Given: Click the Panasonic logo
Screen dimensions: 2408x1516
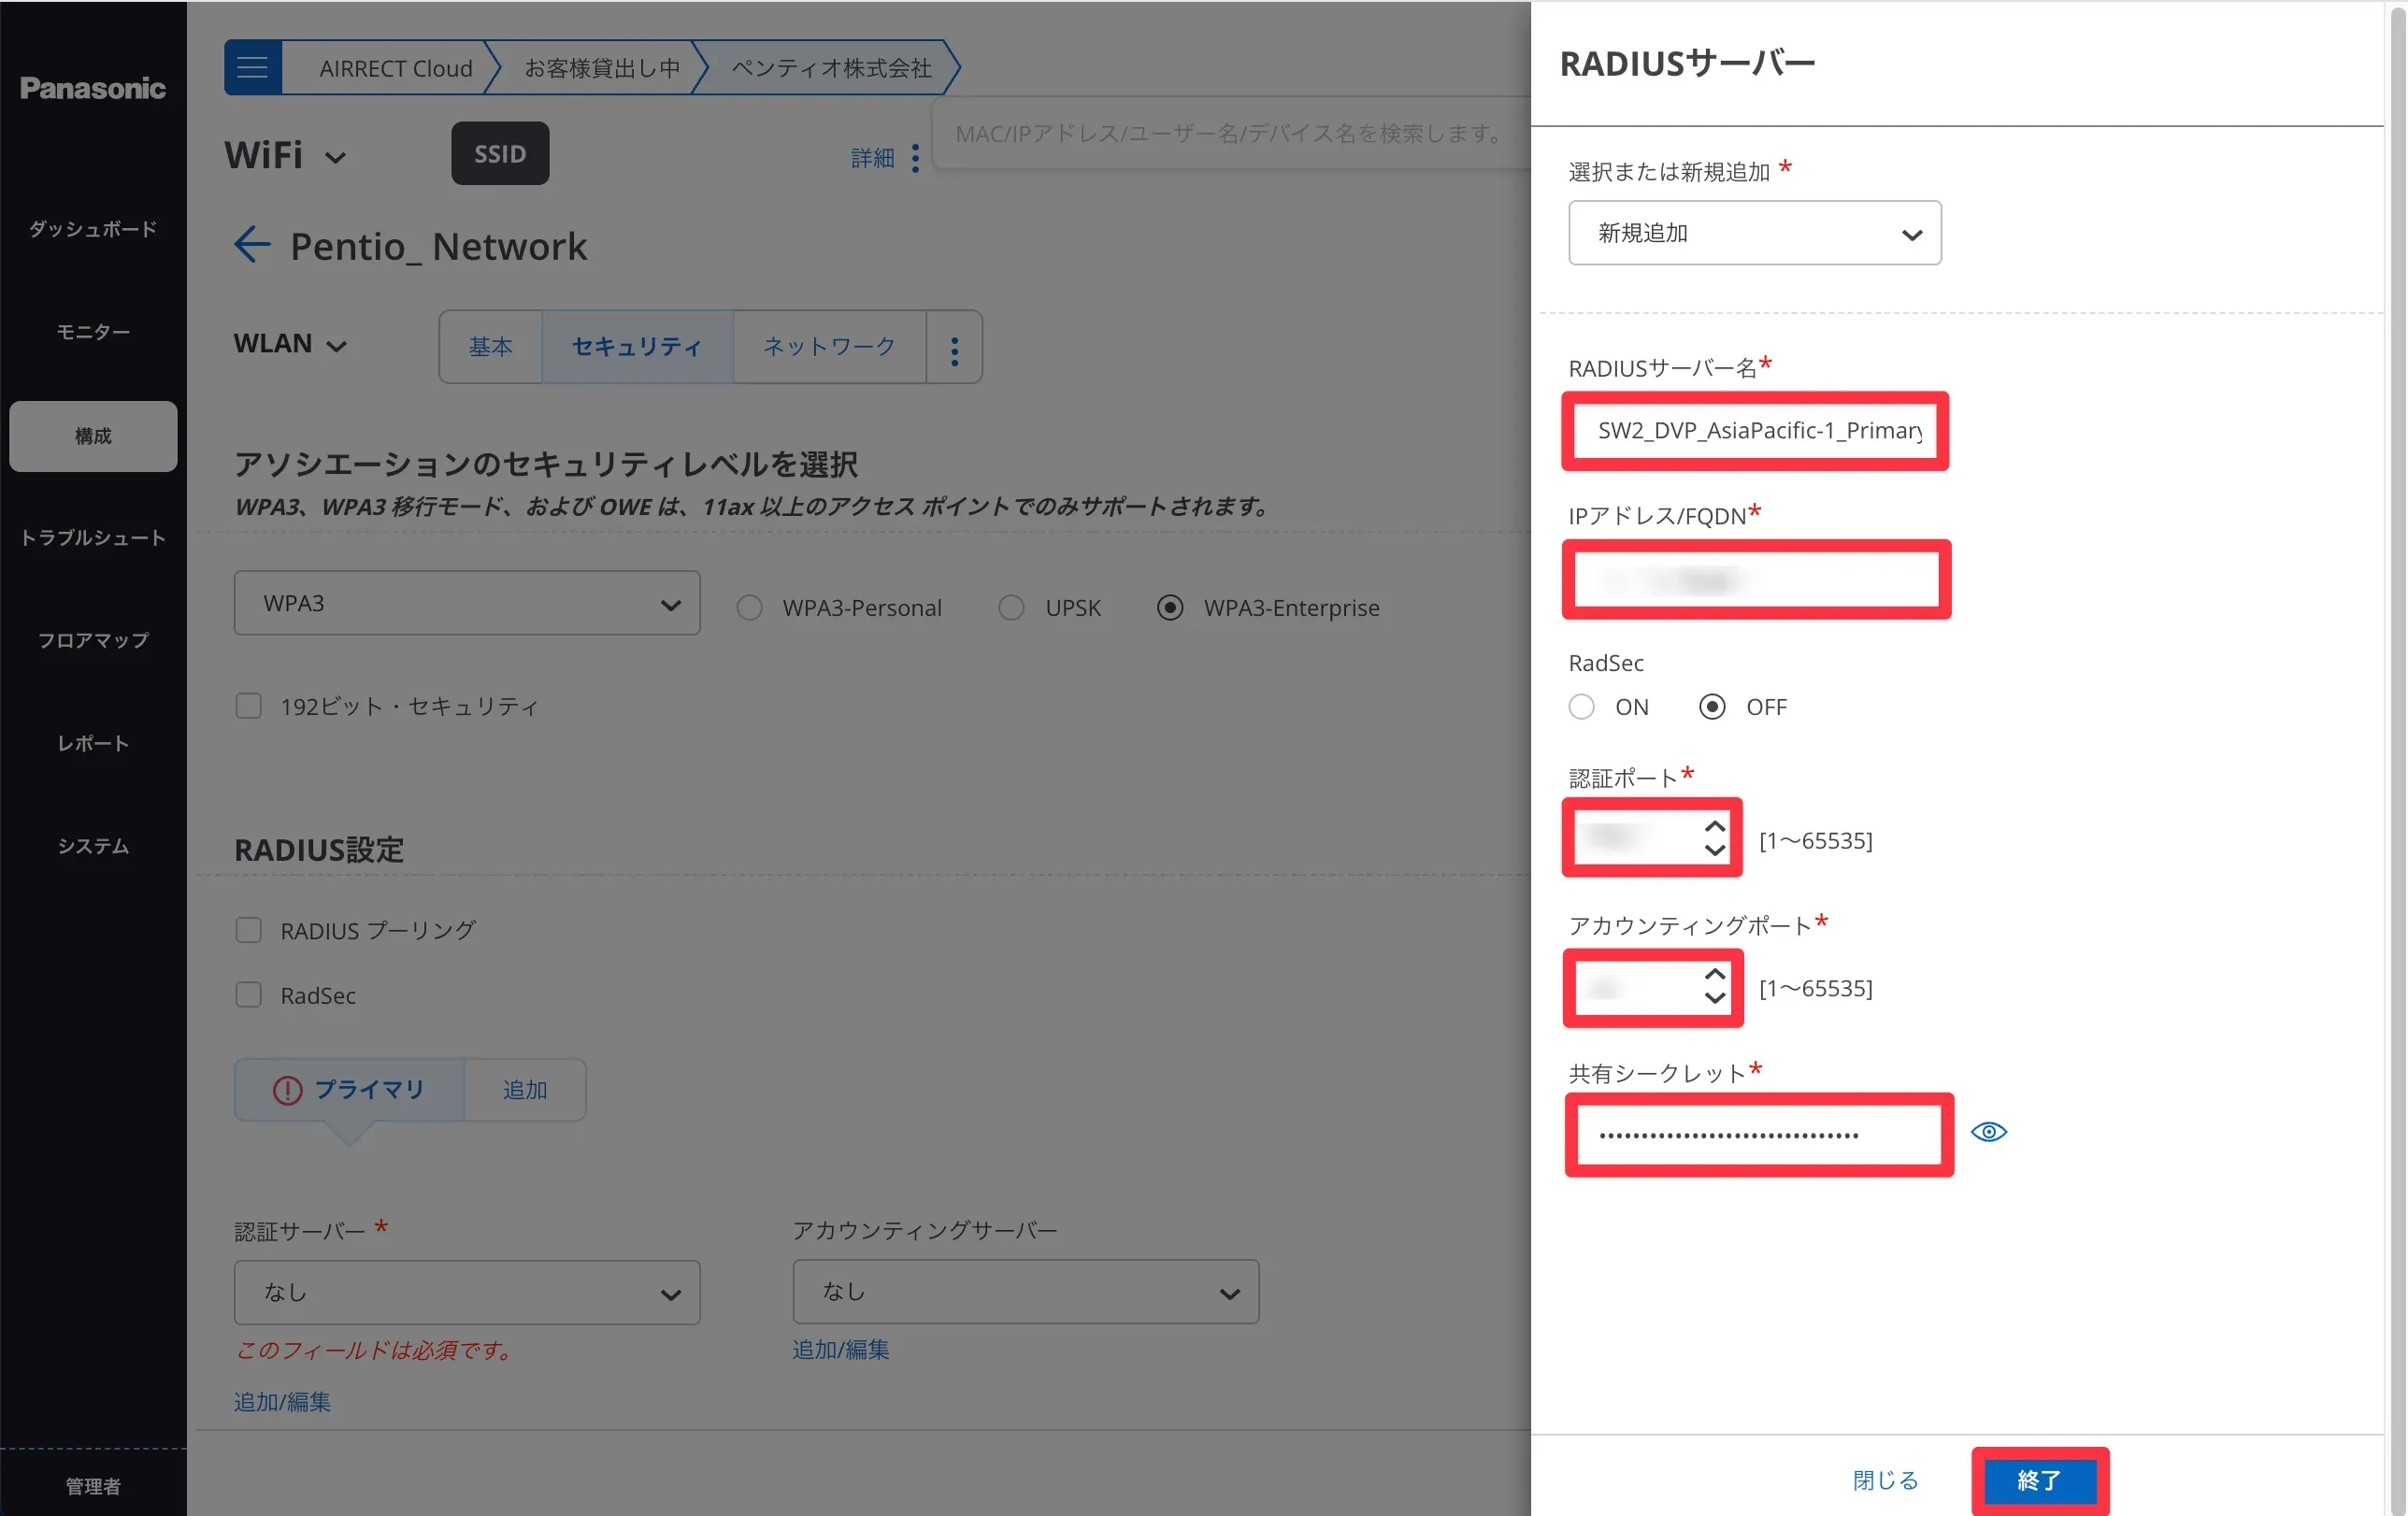Looking at the screenshot, I should point(93,88).
